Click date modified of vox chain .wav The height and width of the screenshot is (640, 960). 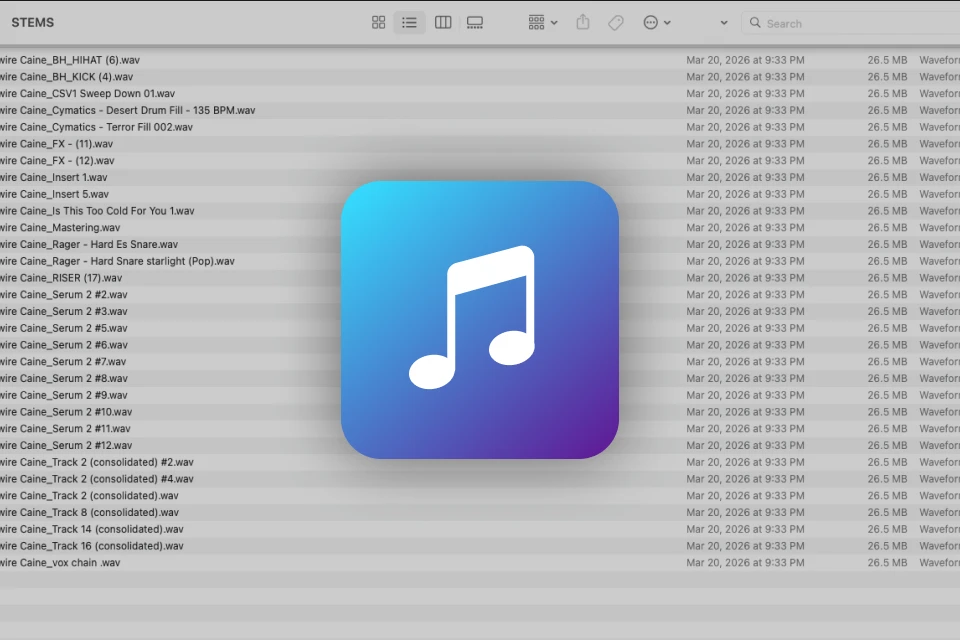pos(745,562)
